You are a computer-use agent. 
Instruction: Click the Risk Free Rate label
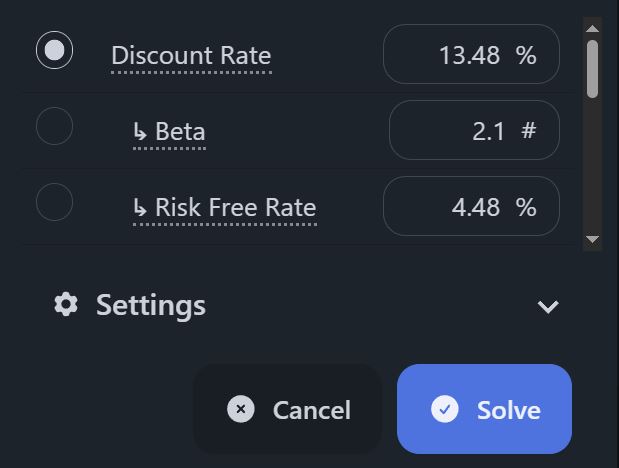[x=236, y=207]
